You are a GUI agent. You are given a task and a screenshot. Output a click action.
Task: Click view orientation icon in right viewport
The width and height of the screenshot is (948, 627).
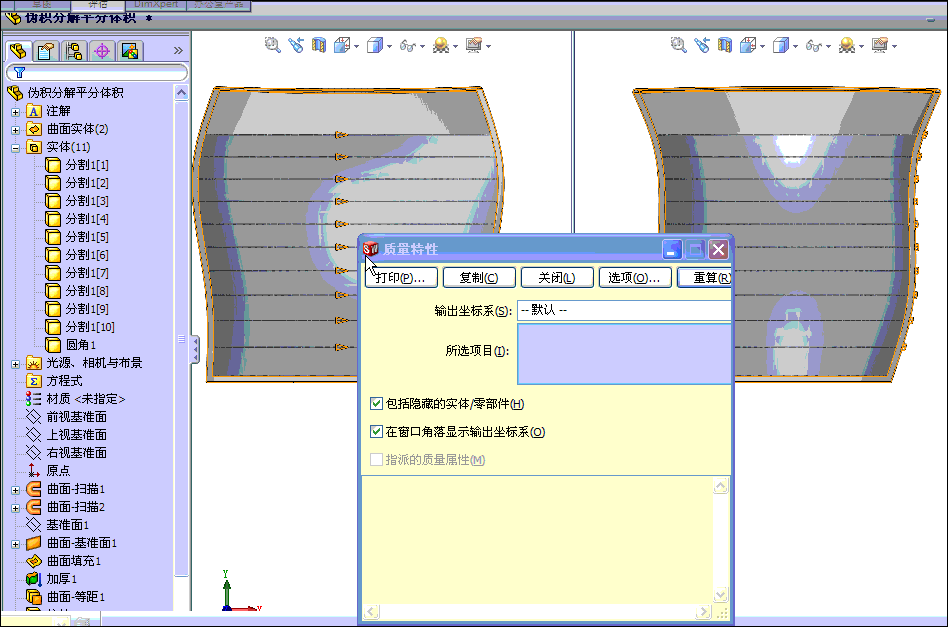click(748, 45)
